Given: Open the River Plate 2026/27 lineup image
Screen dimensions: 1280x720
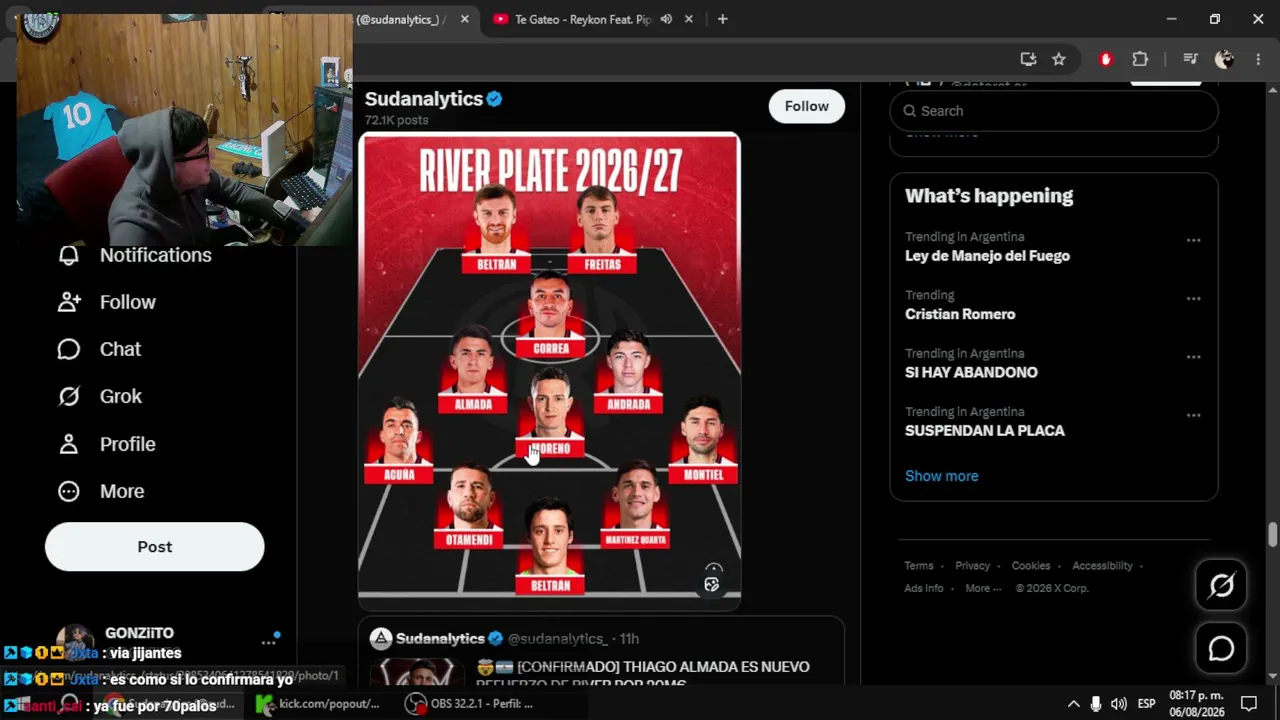Looking at the screenshot, I should (x=549, y=371).
